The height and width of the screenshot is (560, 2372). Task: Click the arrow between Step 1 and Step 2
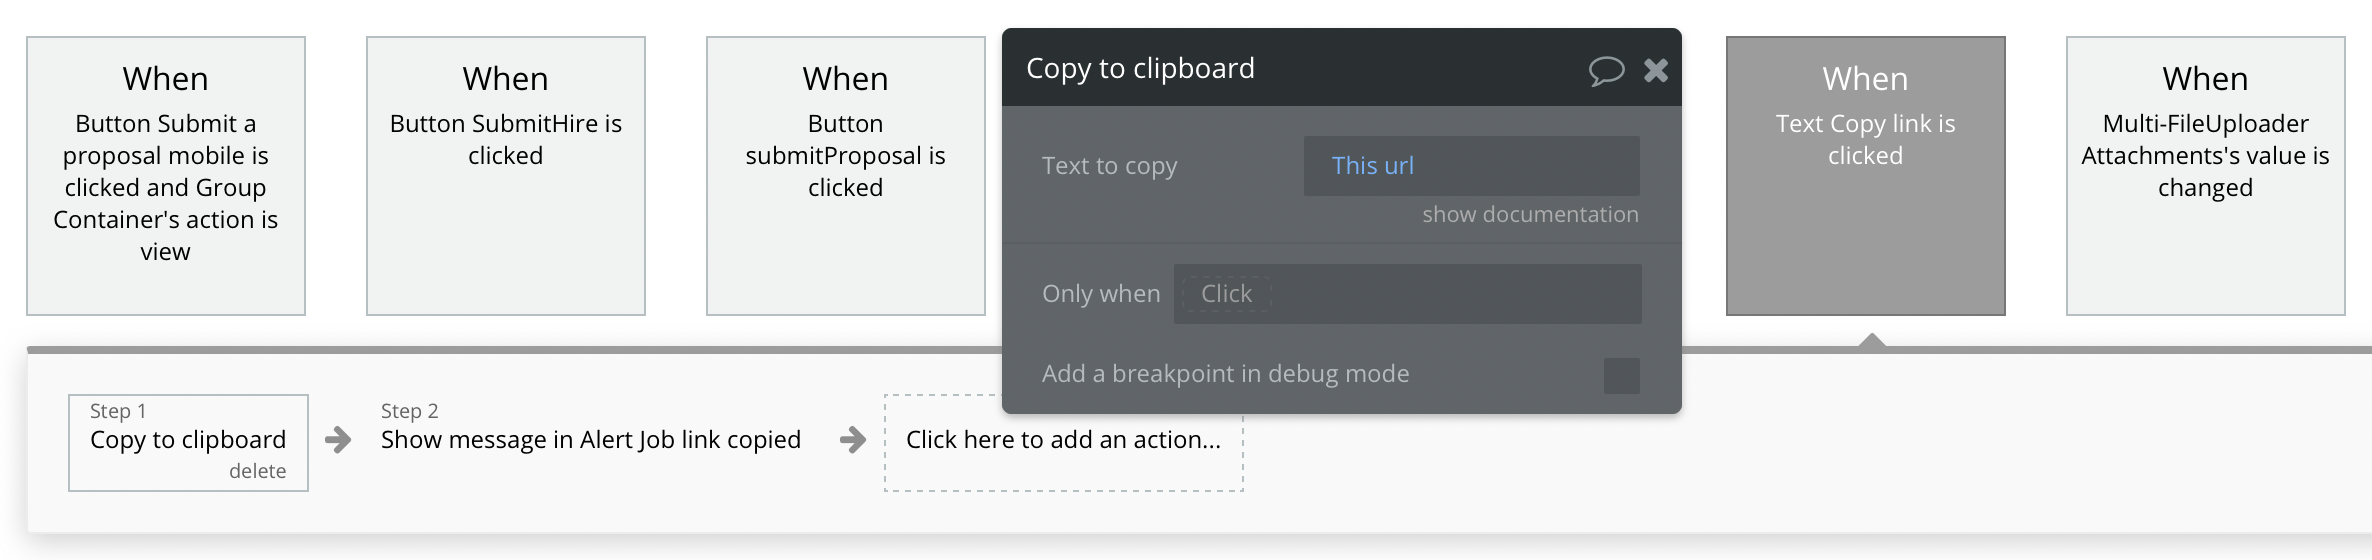339,440
